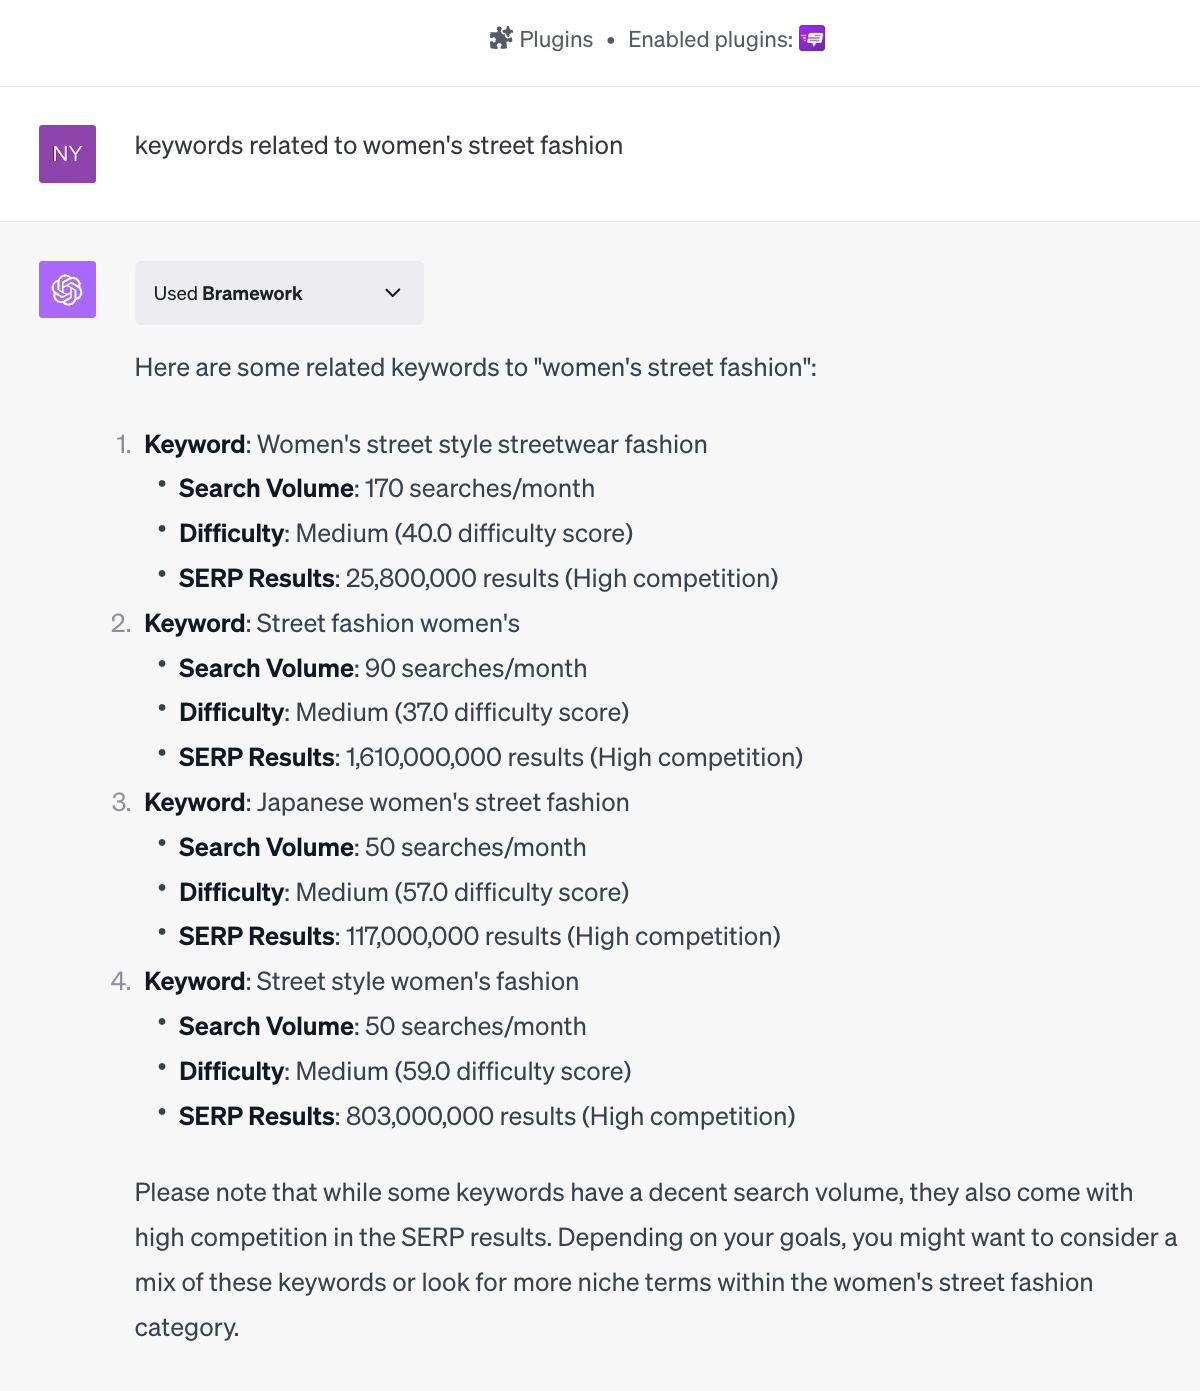Viewport: 1200px width, 1391px height.
Task: Click the intro line 'Here are some related keywords'
Action: (475, 368)
